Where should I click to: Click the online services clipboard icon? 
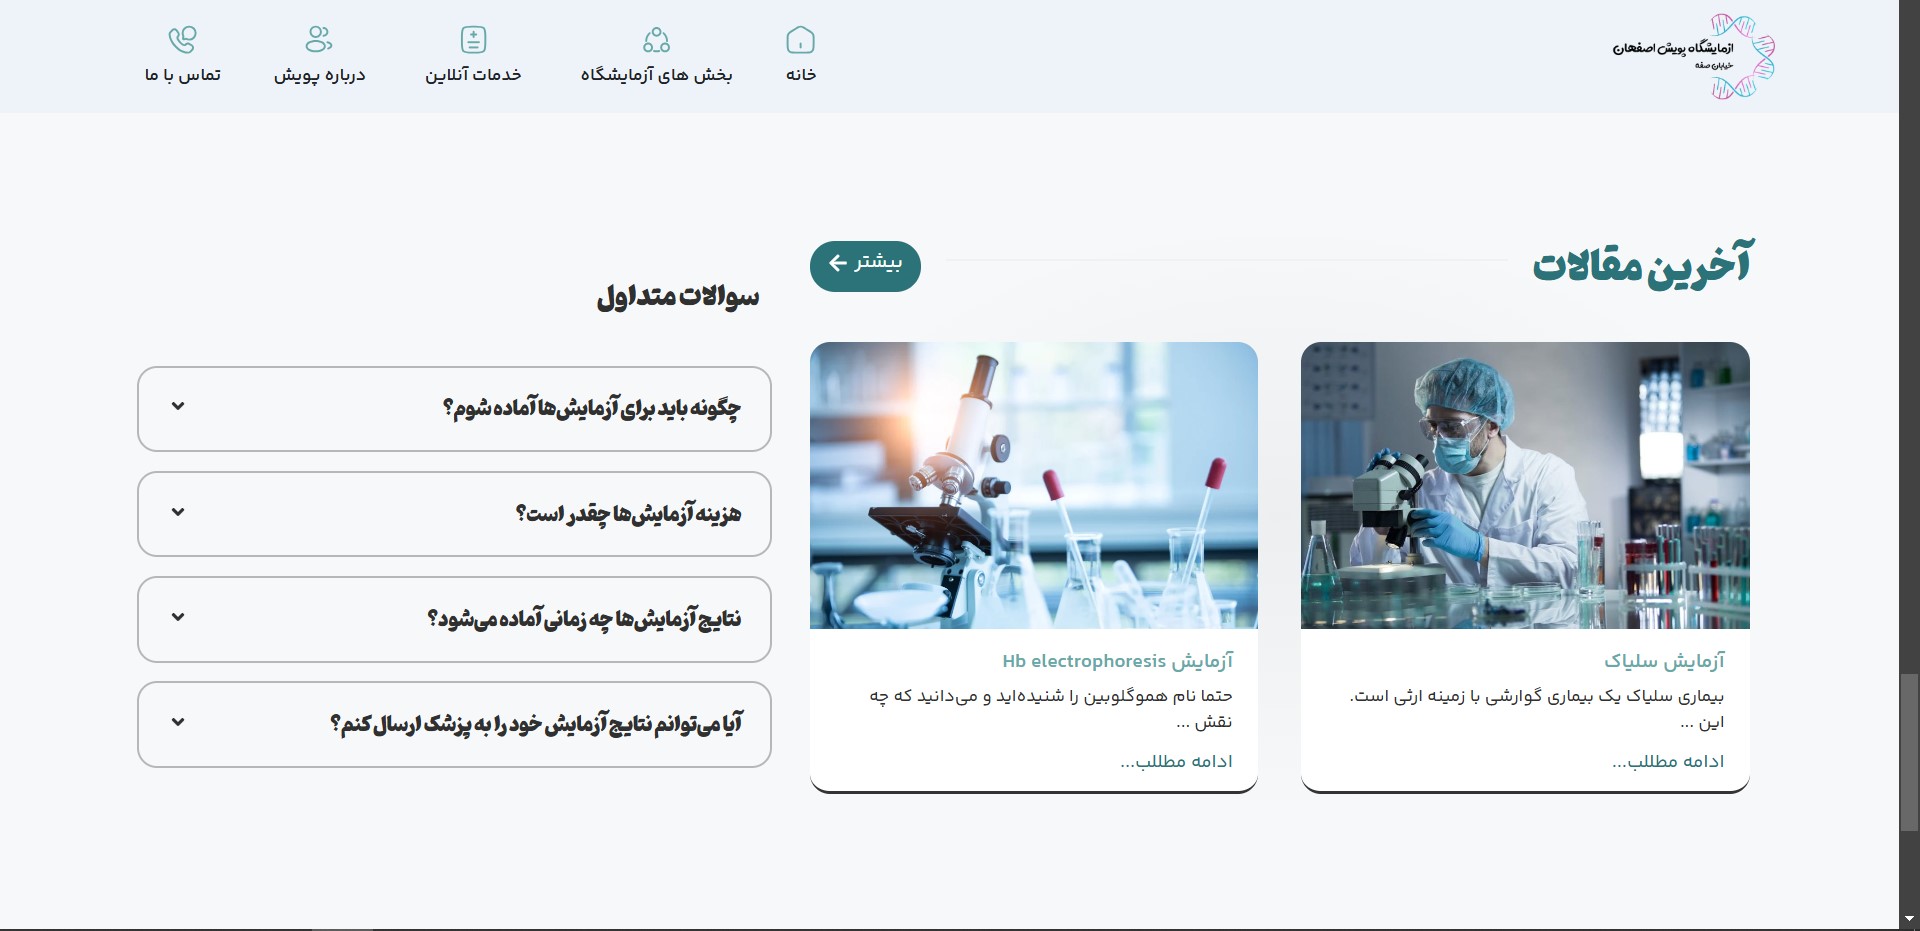tap(473, 40)
